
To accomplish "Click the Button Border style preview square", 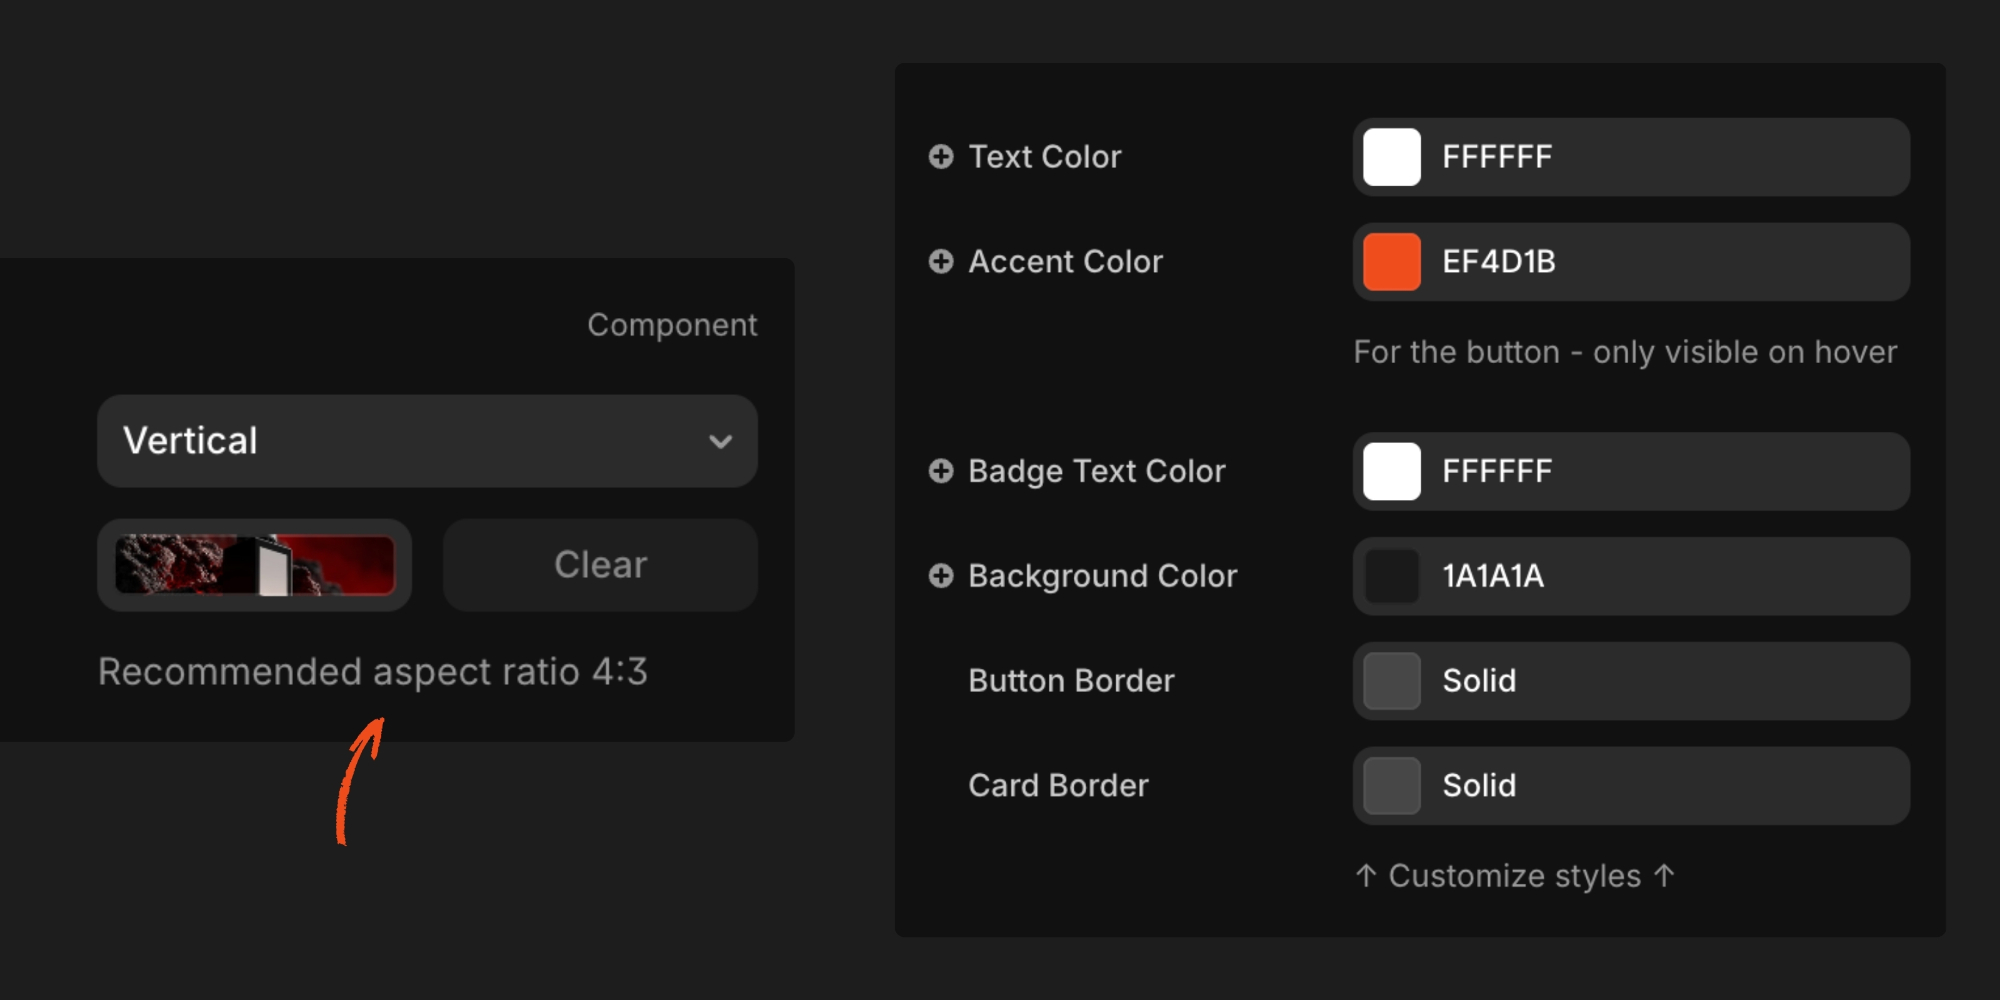I will [x=1391, y=681].
